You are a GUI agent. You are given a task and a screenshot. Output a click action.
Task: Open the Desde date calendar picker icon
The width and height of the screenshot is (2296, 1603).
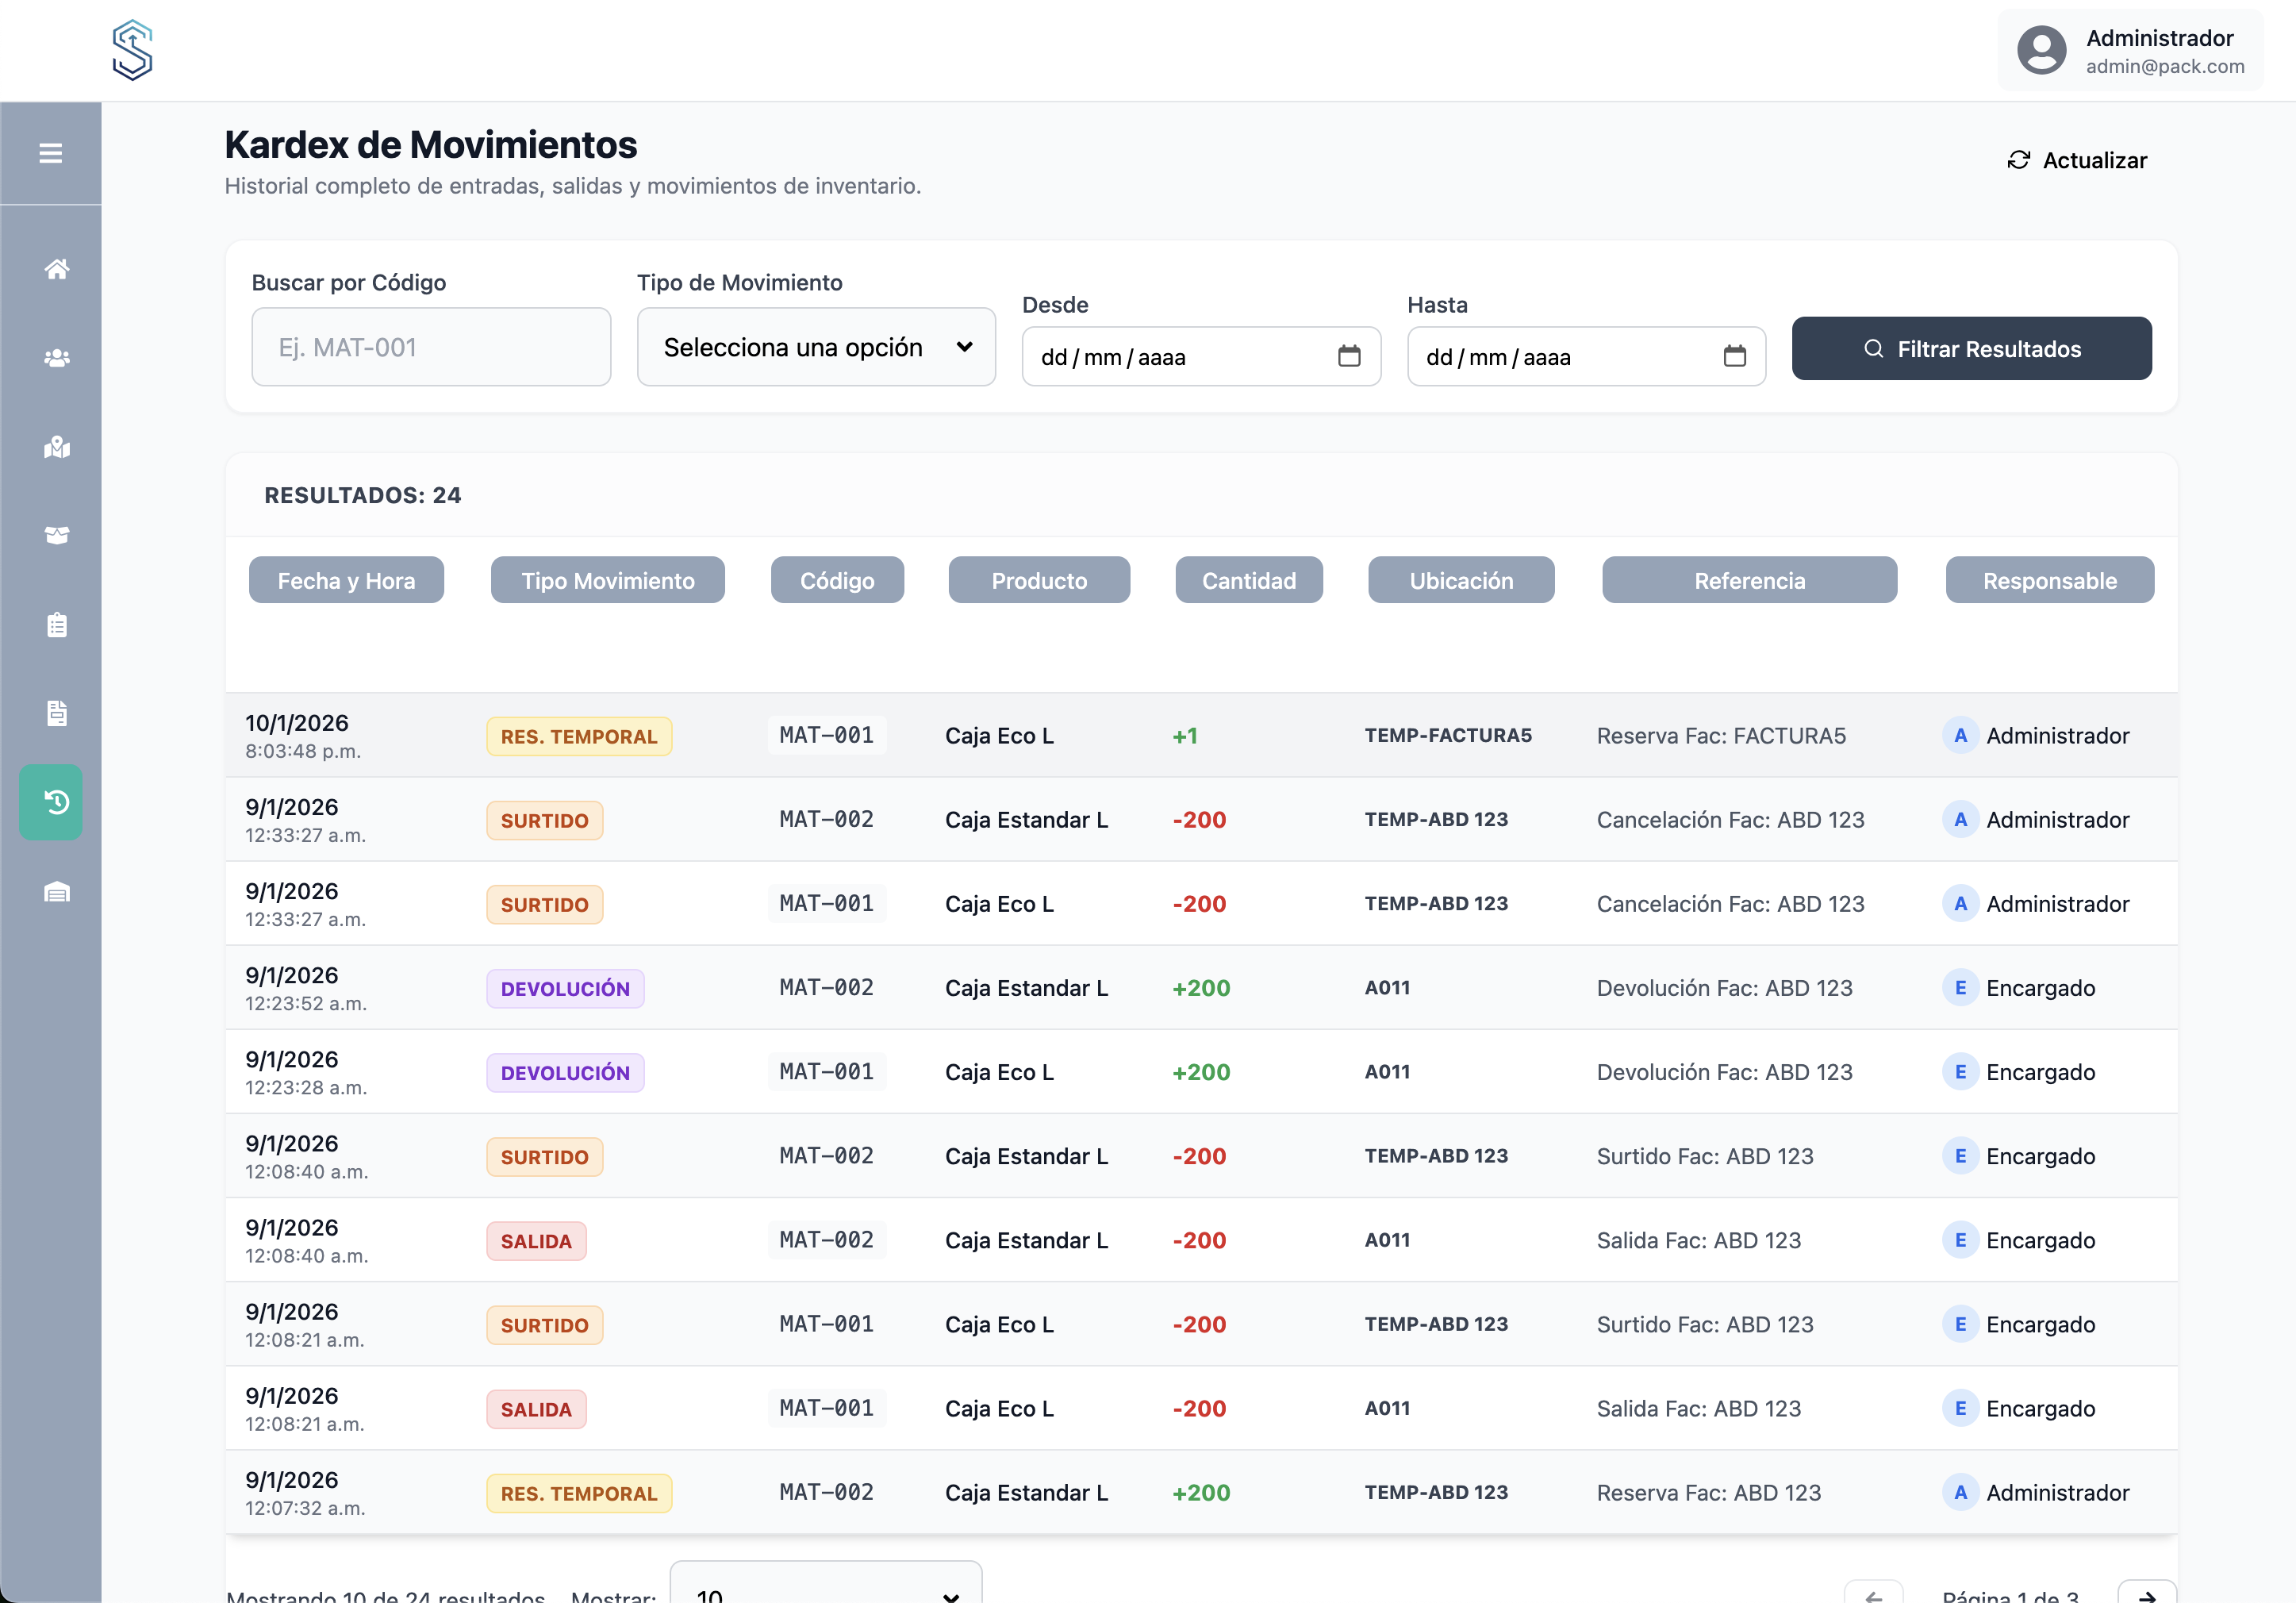click(1349, 356)
